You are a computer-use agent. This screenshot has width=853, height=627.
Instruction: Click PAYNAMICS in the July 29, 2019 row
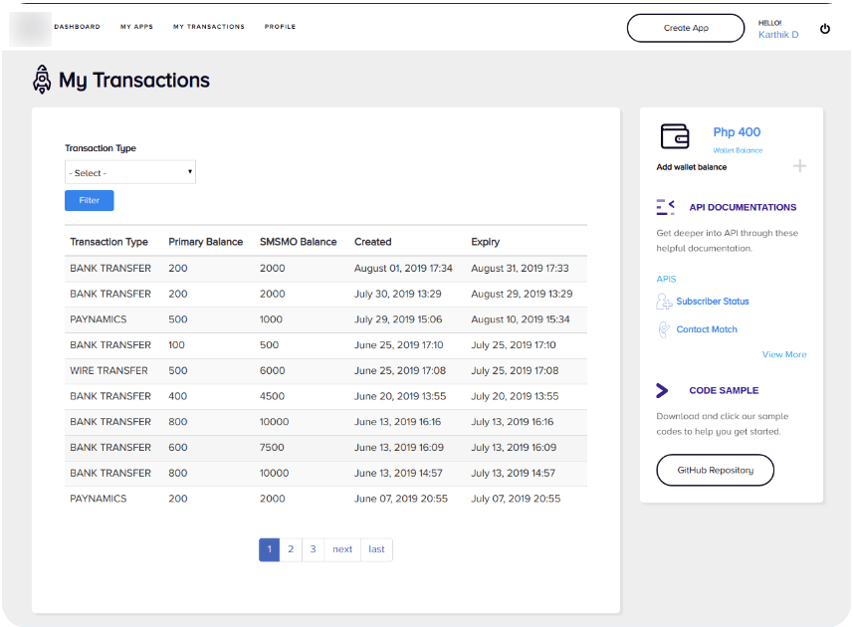(x=98, y=320)
